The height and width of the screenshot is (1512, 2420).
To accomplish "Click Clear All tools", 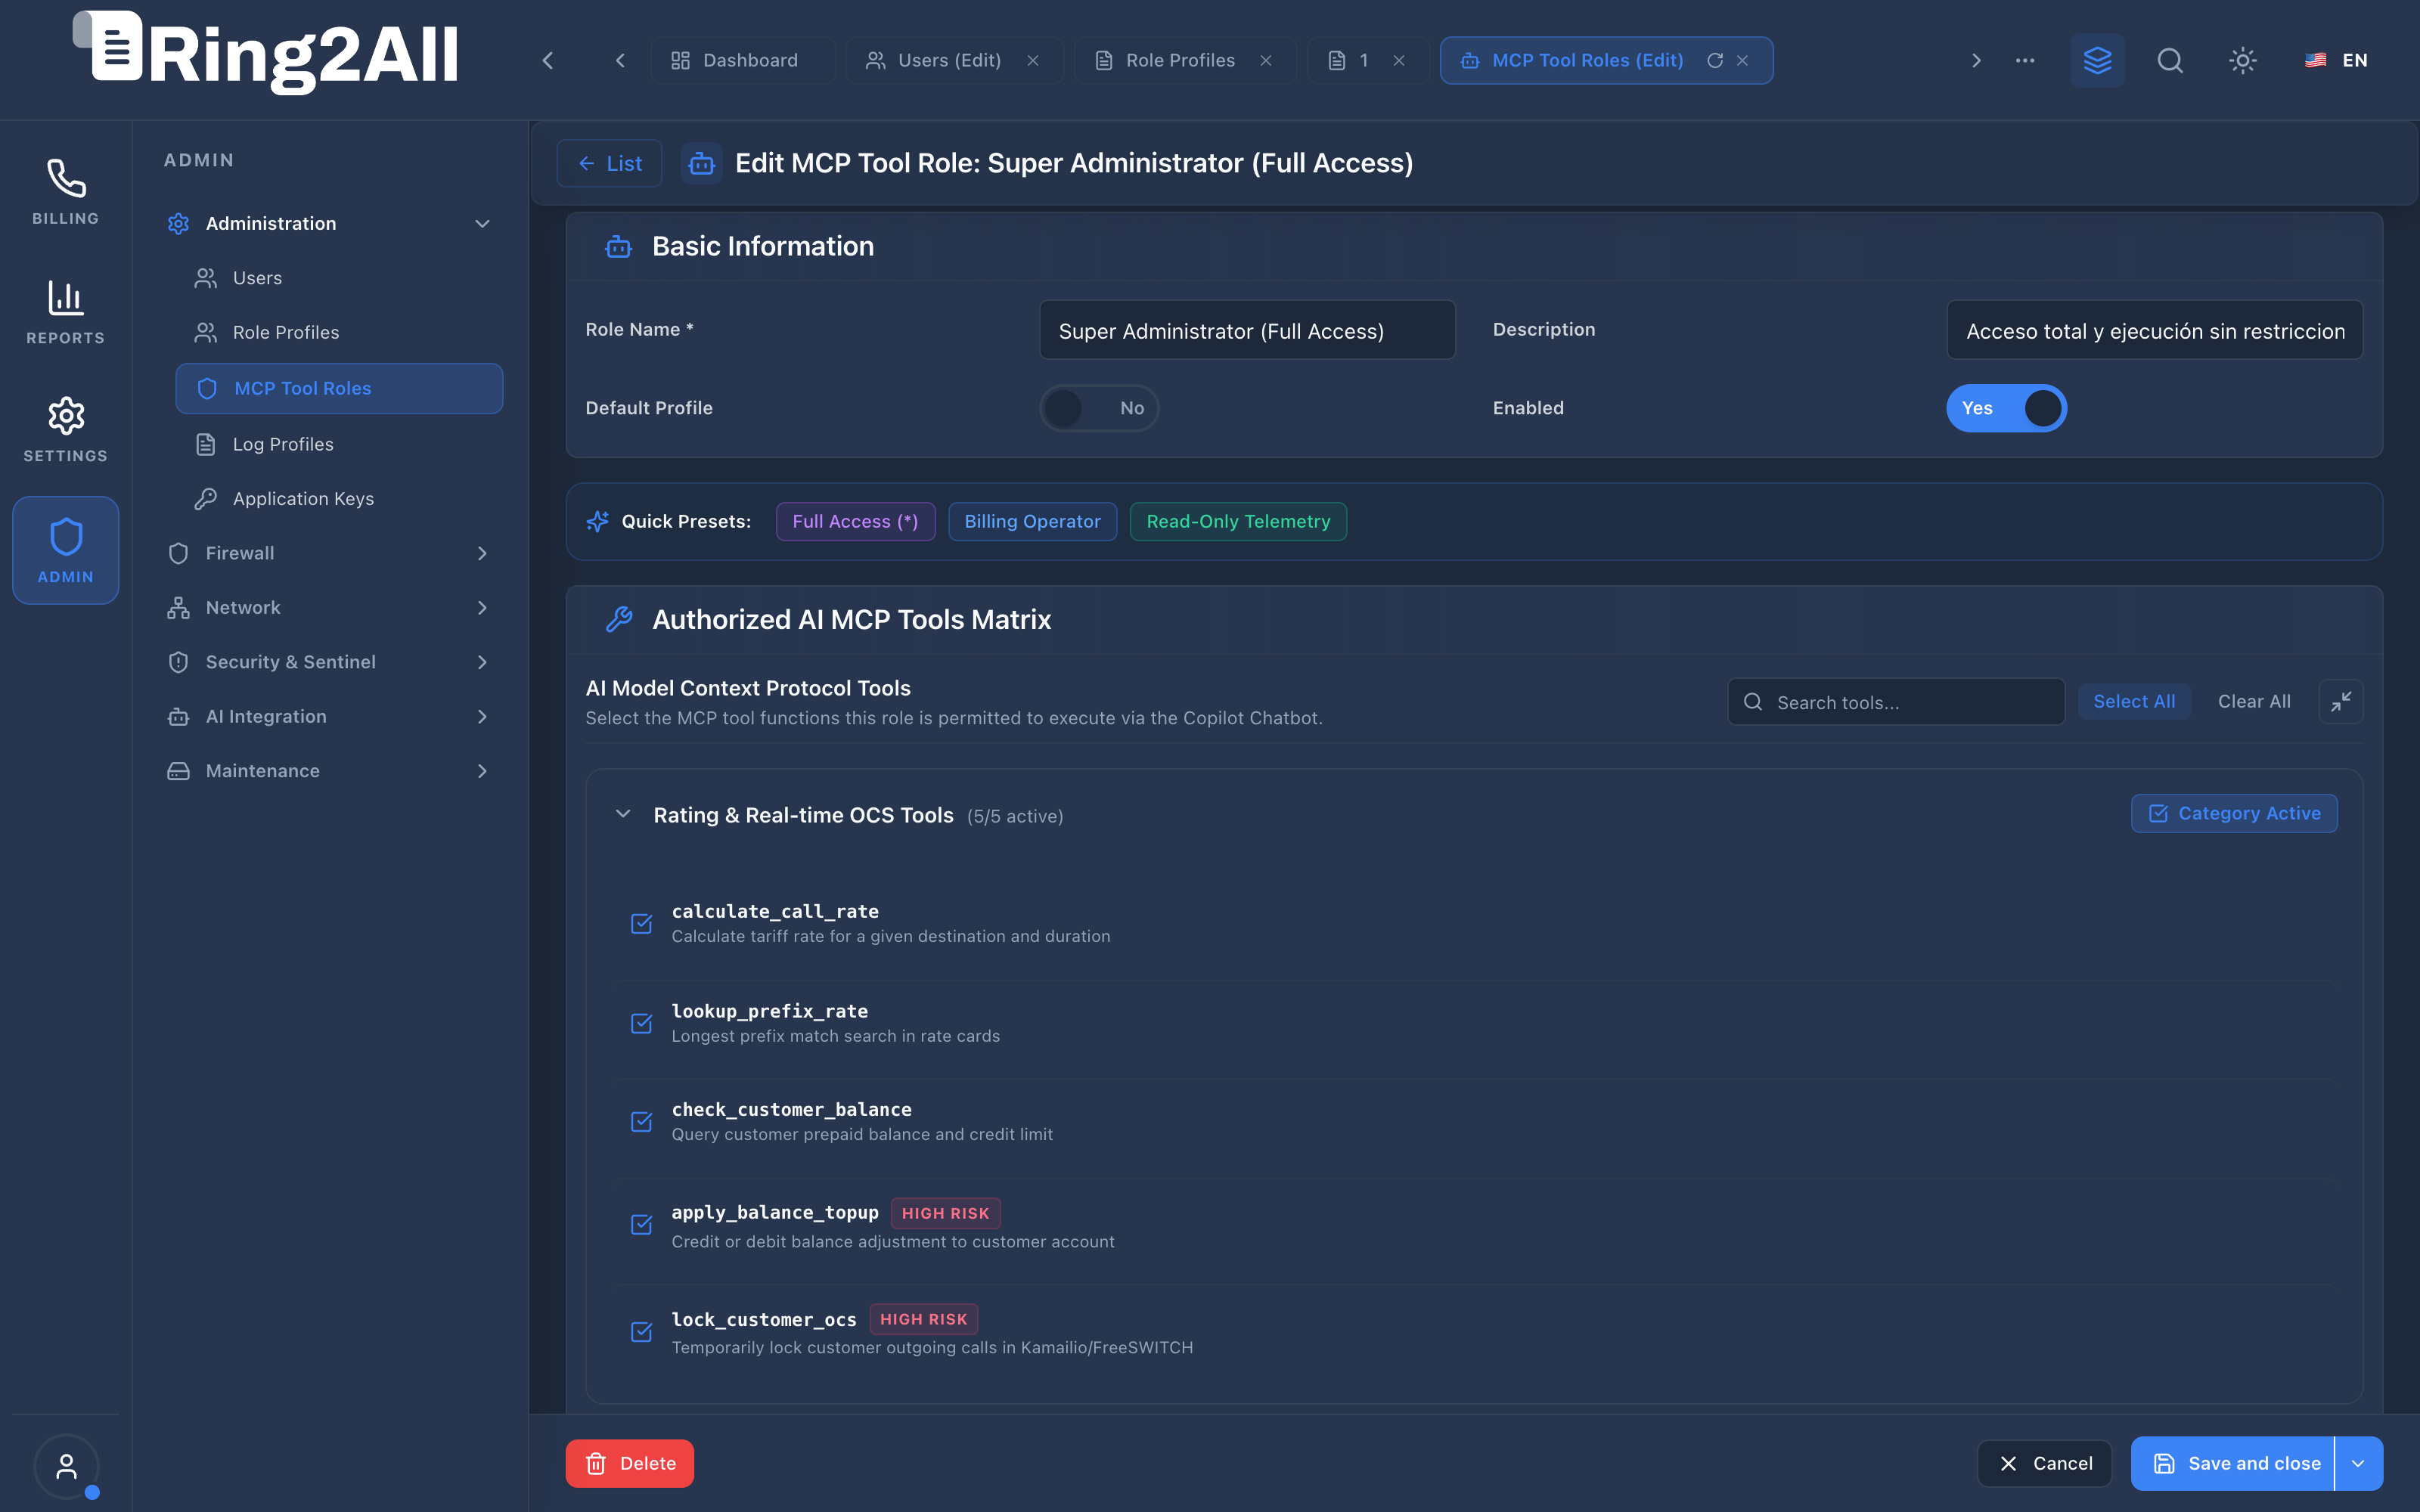I will coord(2254,702).
